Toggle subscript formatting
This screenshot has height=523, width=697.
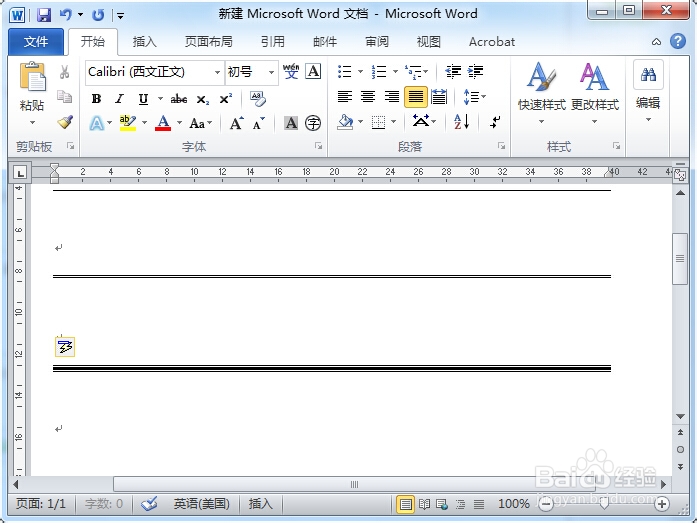[x=203, y=99]
